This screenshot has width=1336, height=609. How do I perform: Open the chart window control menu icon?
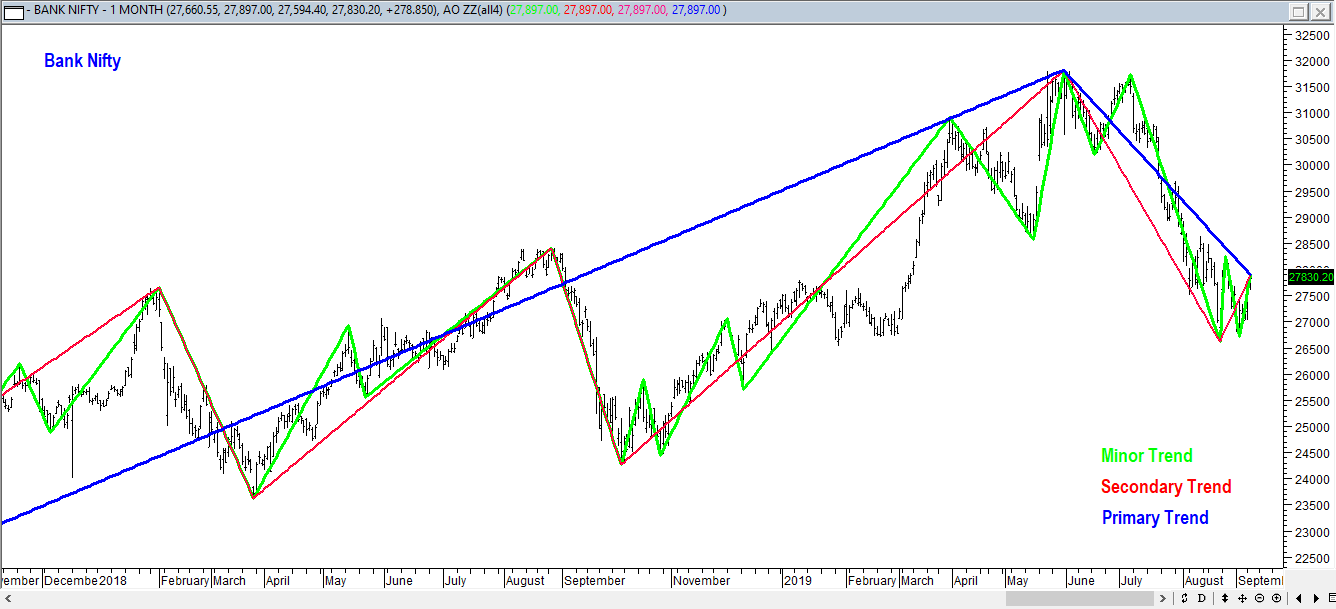(14, 11)
